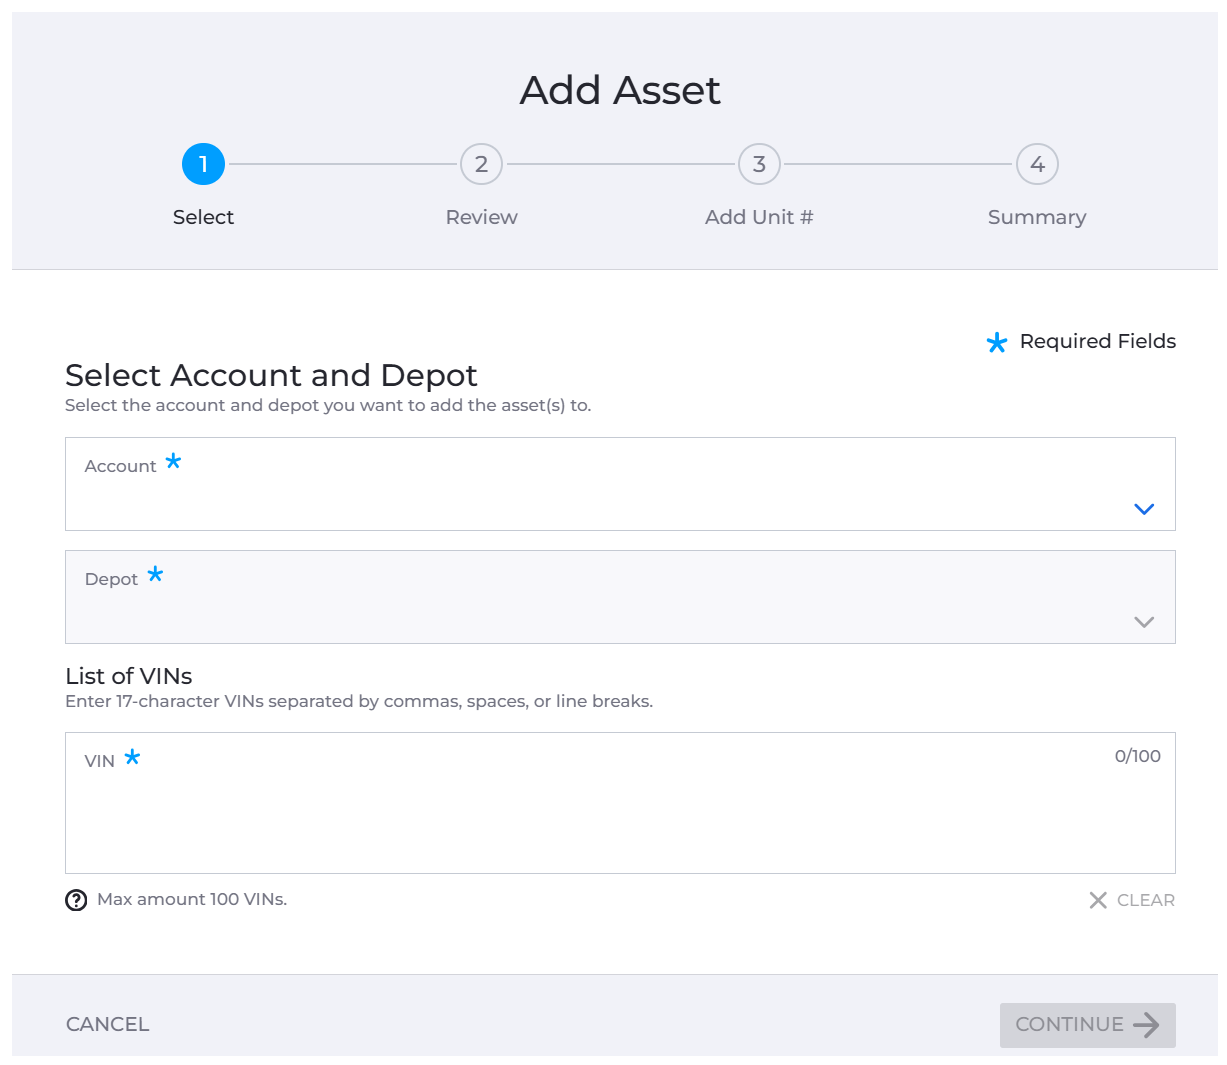Image resolution: width=1227 pixels, height=1065 pixels.
Task: Click the help question mark icon
Action: pos(76,900)
